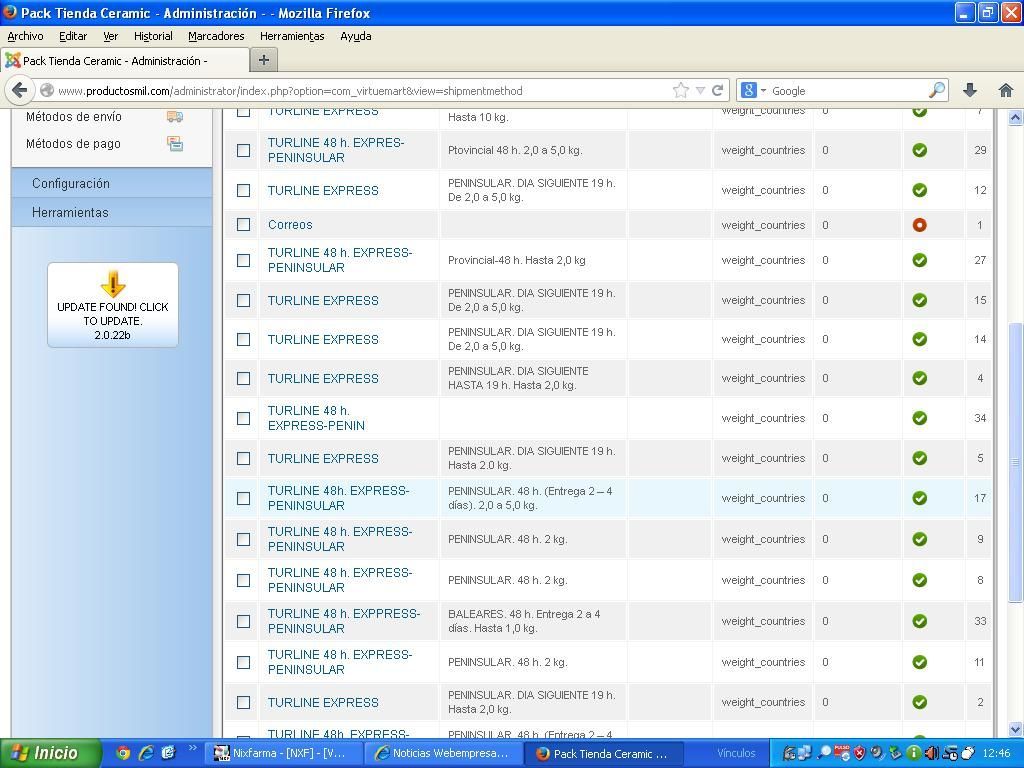Check box for TURLINE EXPRESS with ID 2
This screenshot has height=768, width=1024.
(244, 702)
